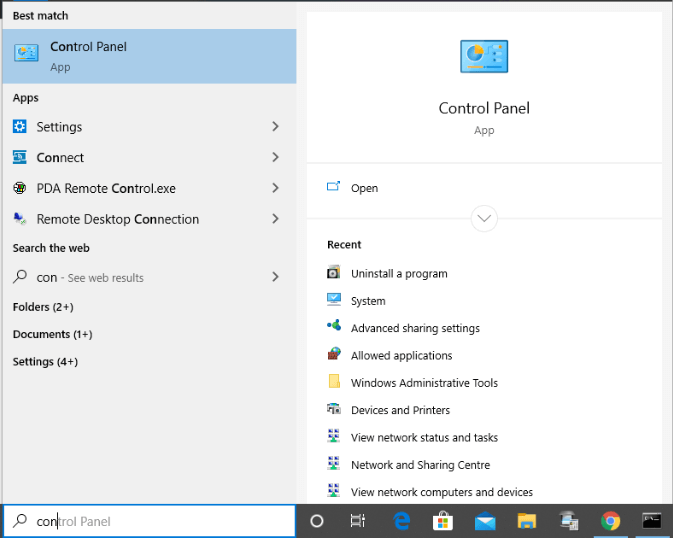673x538 pixels.
Task: Open Windows Administrative Tools
Action: point(424,383)
